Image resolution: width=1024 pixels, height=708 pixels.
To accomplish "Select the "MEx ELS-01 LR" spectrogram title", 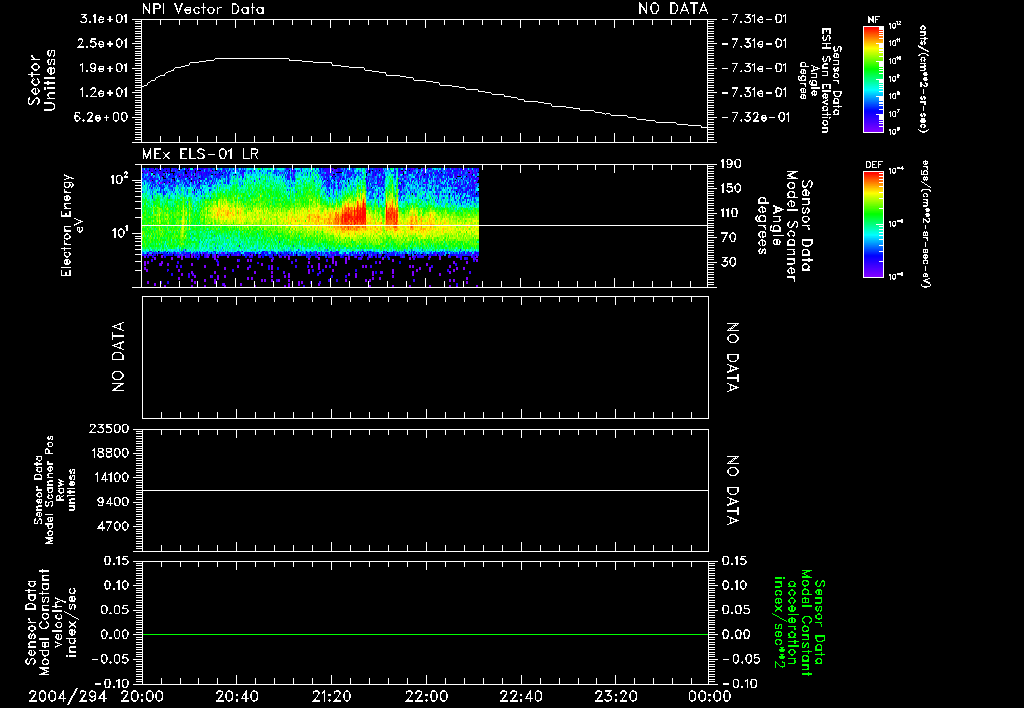I will click(x=200, y=154).
